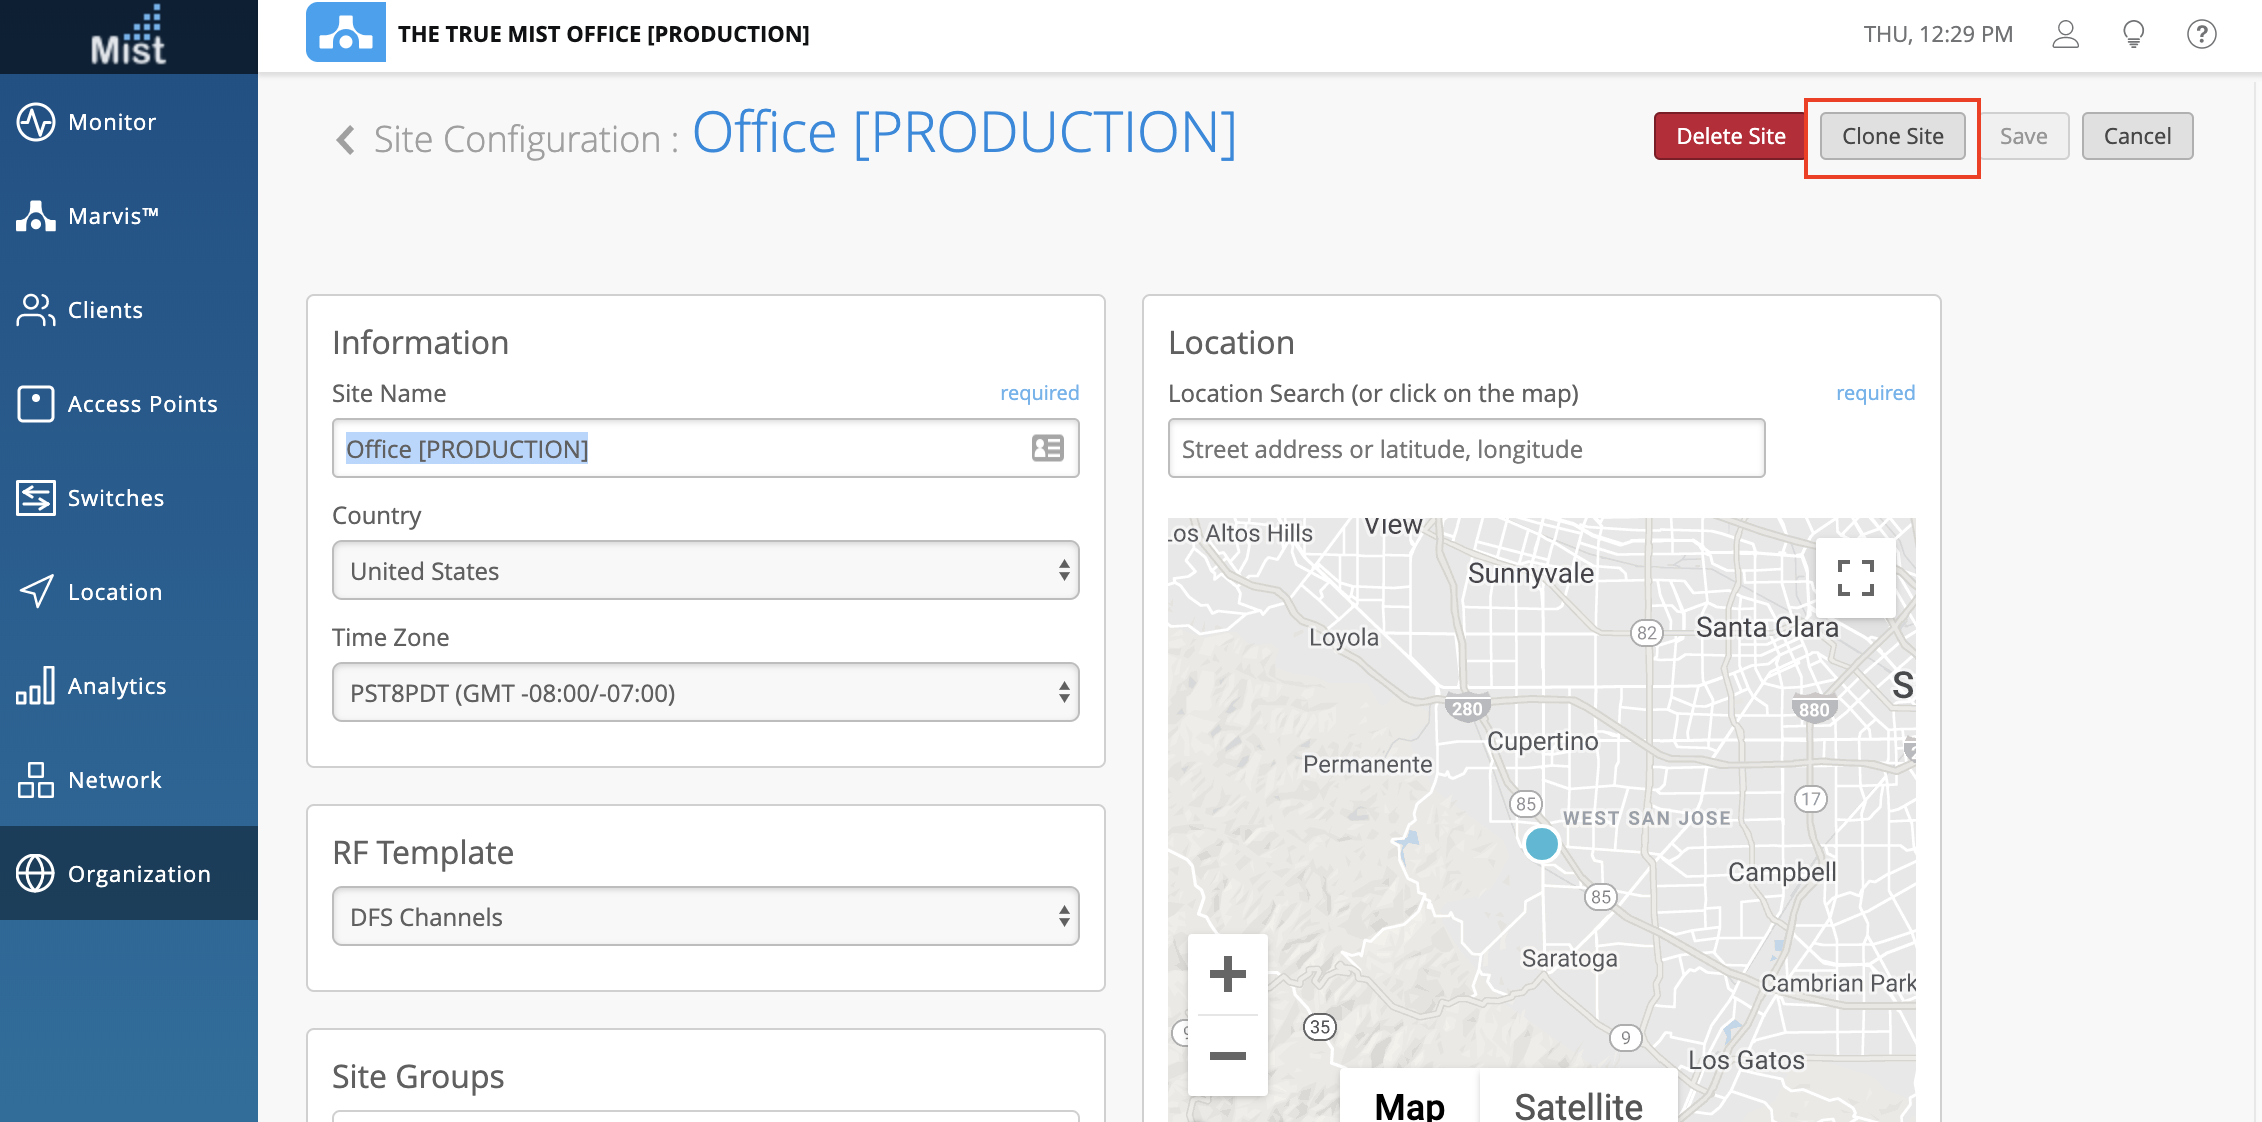The image size is (2262, 1122).
Task: Open the Time Zone dropdown
Action: (705, 693)
